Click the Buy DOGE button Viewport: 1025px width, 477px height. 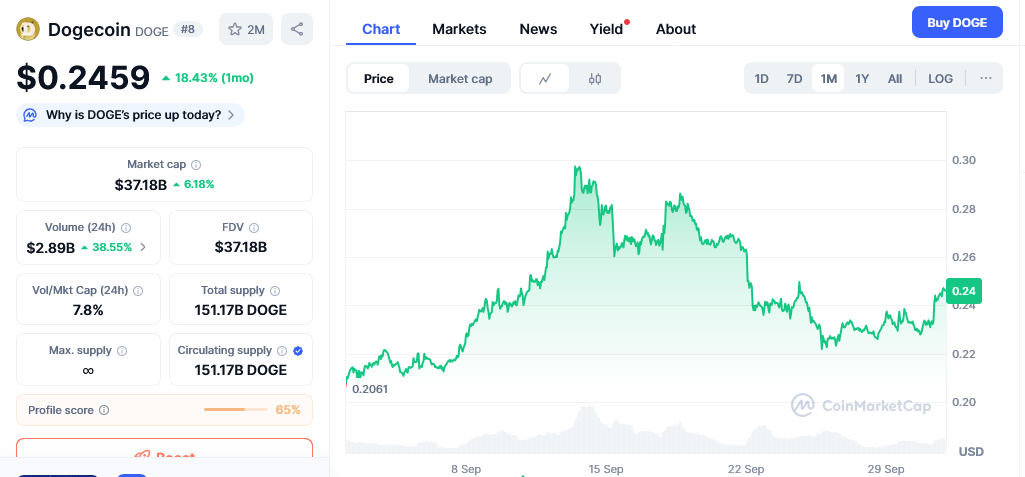[x=956, y=22]
